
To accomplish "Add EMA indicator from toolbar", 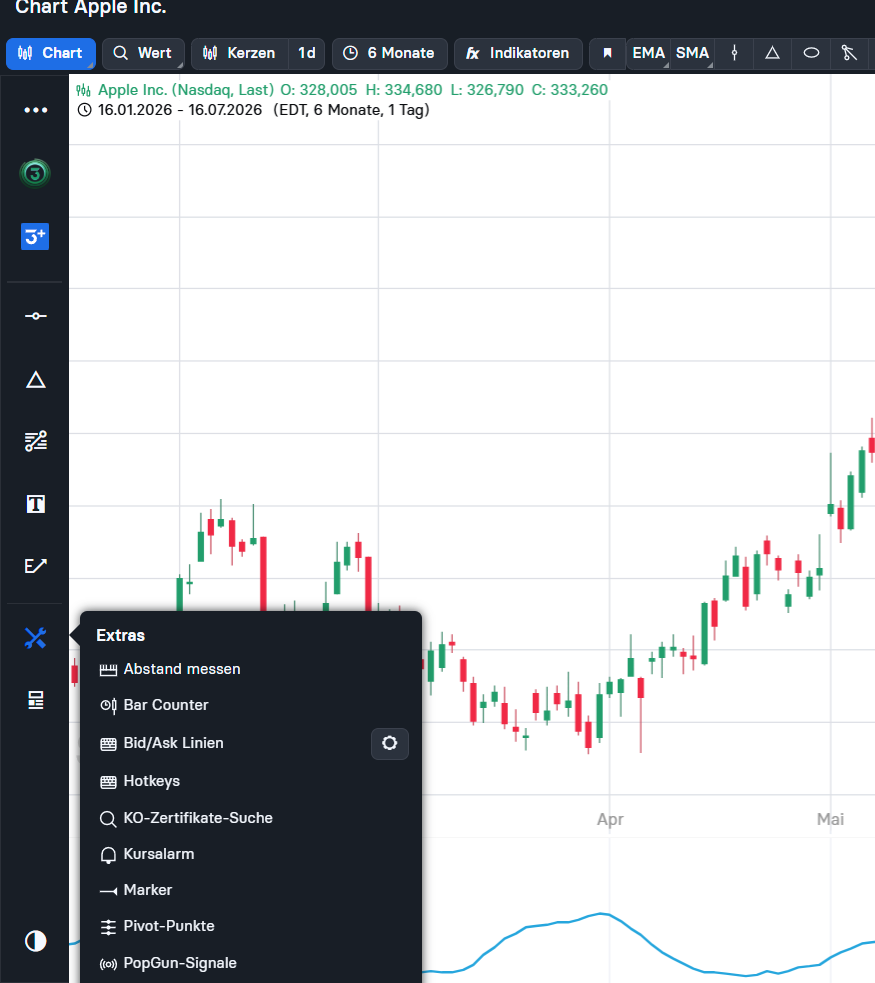I will tap(648, 53).
